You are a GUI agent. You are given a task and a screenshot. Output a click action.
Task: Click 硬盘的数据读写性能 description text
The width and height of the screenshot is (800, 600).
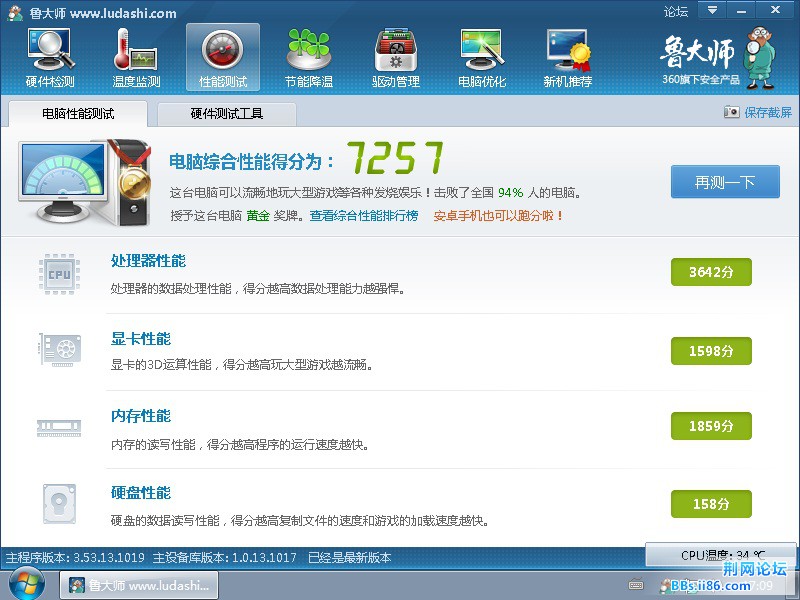pyautogui.click(x=299, y=521)
